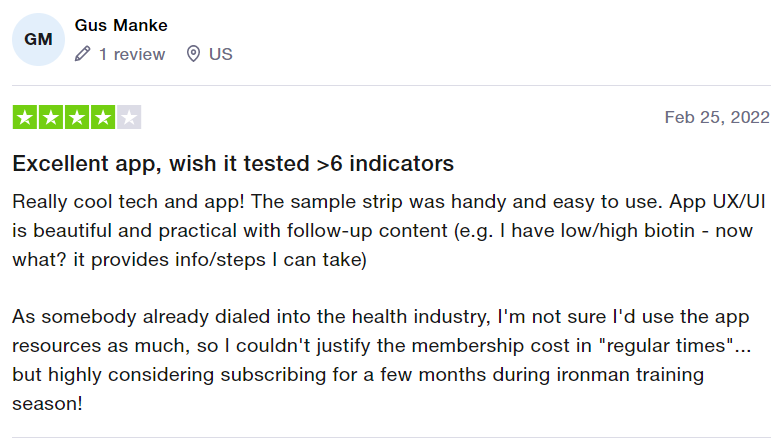Click the second green rating star

[x=51, y=117]
